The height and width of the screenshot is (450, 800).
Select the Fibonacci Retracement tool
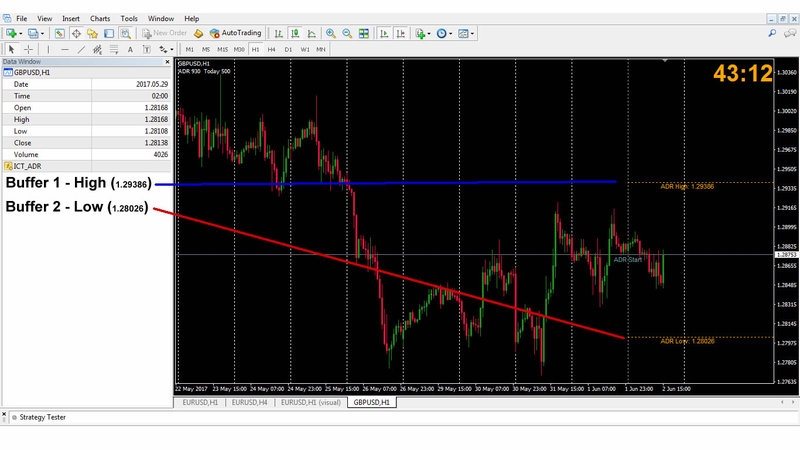coord(114,49)
